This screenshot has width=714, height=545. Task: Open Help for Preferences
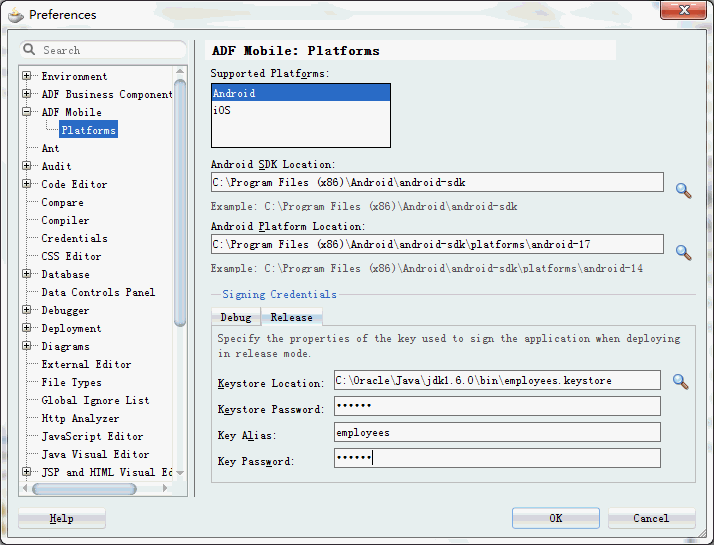[x=61, y=518]
